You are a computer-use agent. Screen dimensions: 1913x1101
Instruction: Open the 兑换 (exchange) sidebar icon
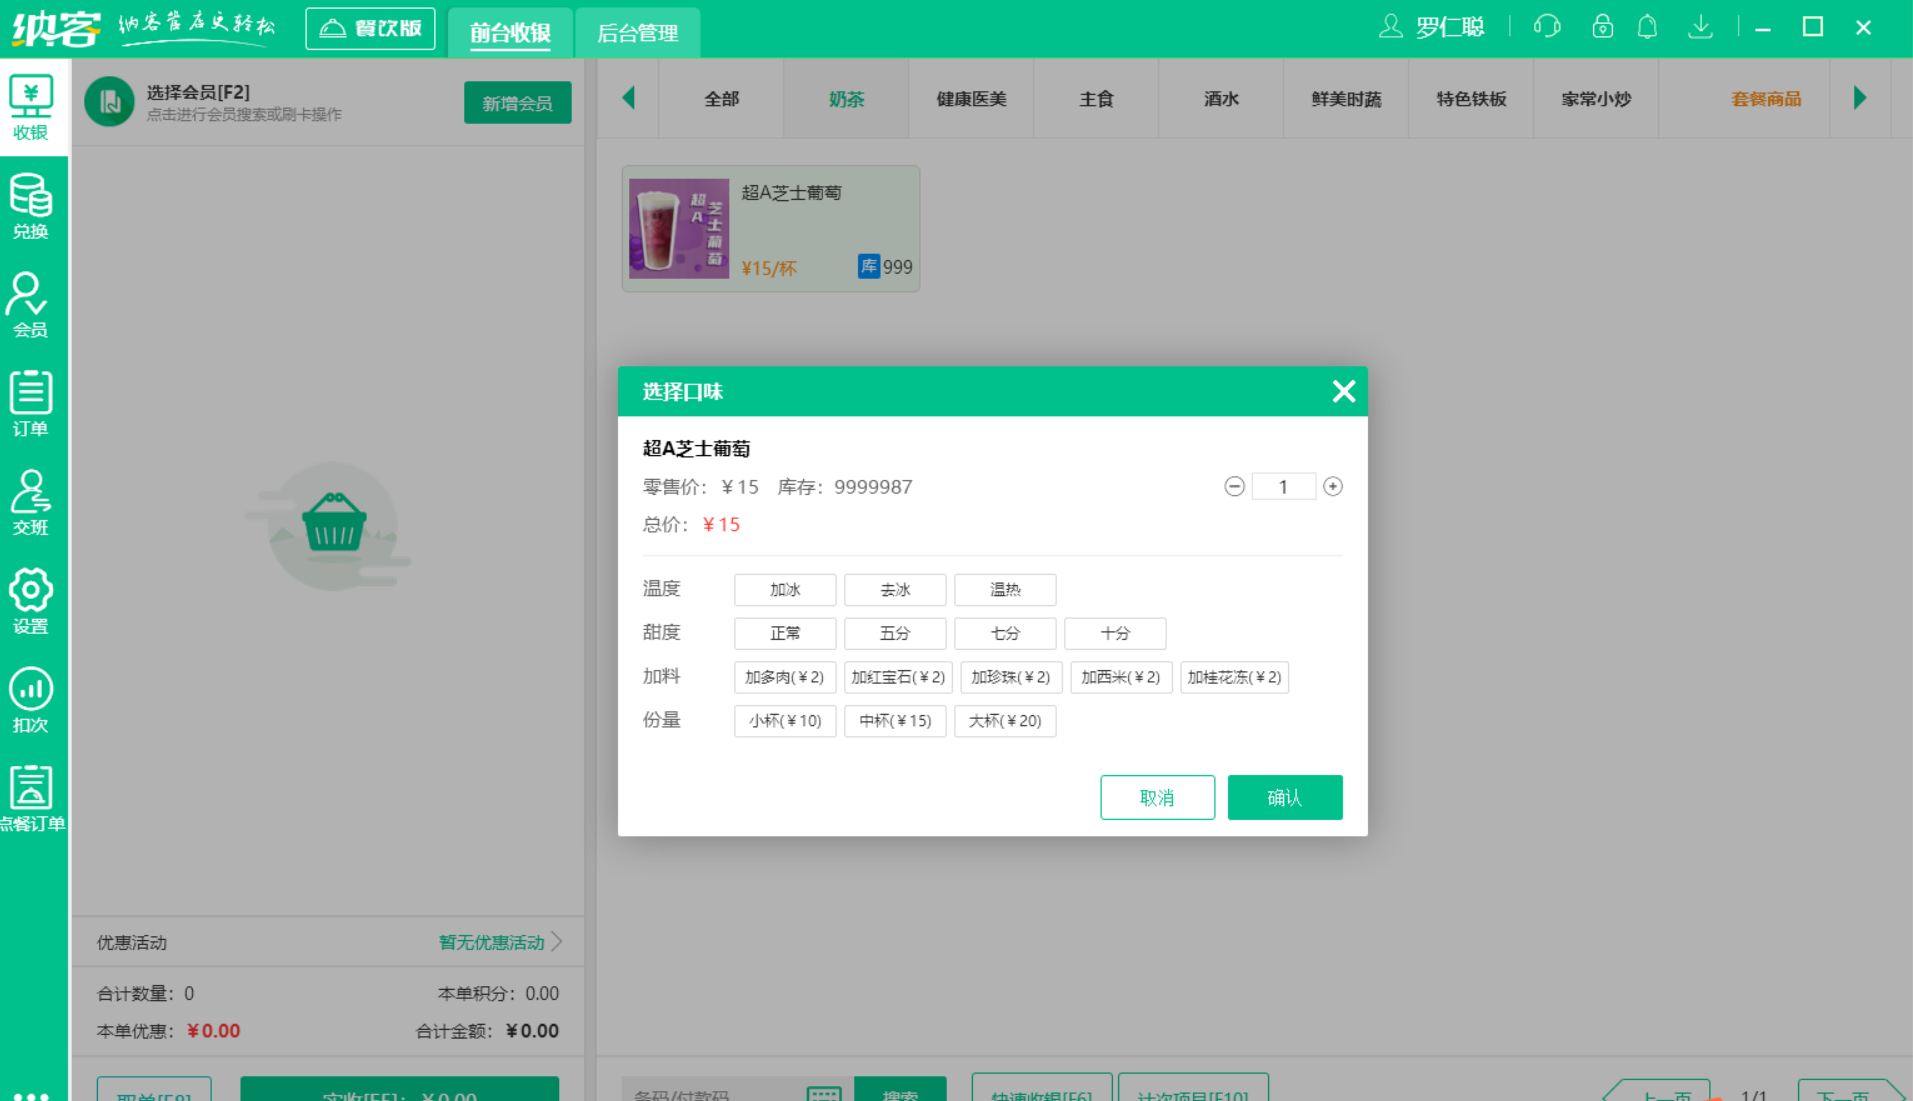tap(31, 208)
